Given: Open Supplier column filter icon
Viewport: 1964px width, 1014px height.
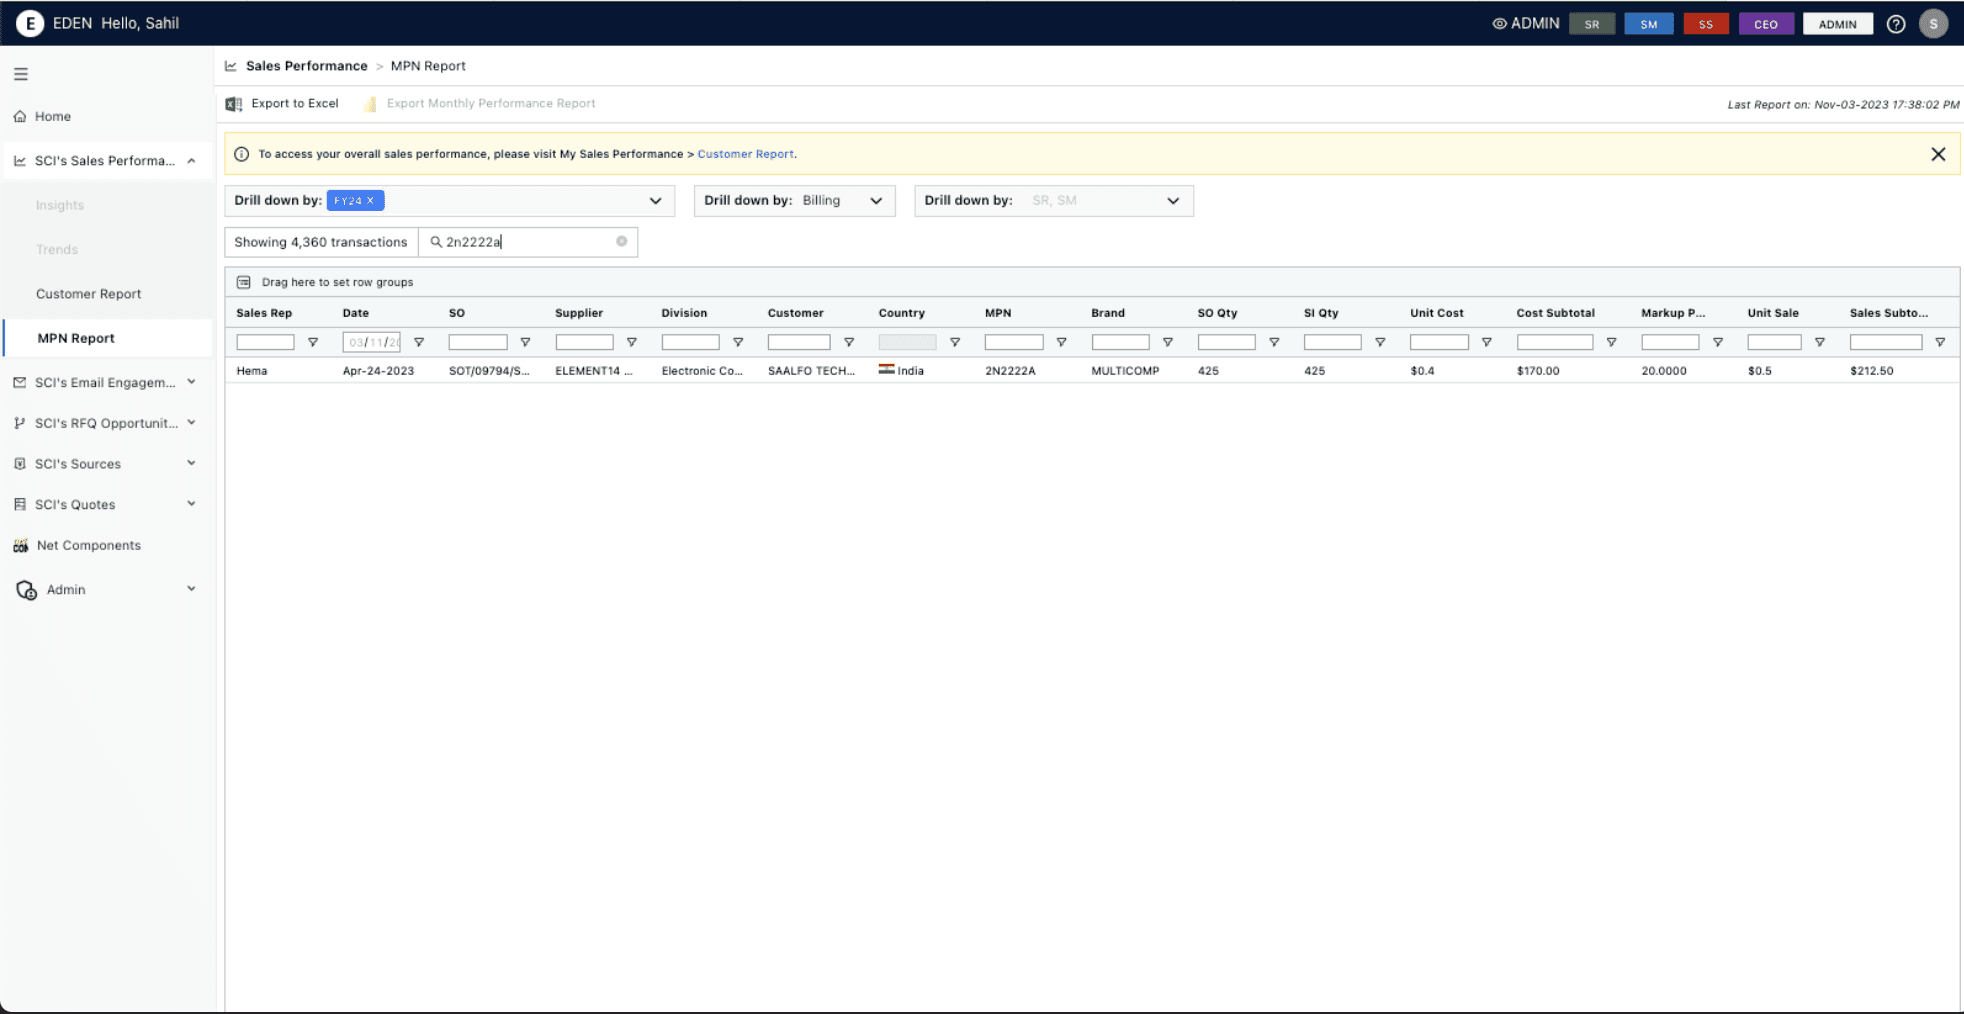Looking at the screenshot, I should pos(632,342).
